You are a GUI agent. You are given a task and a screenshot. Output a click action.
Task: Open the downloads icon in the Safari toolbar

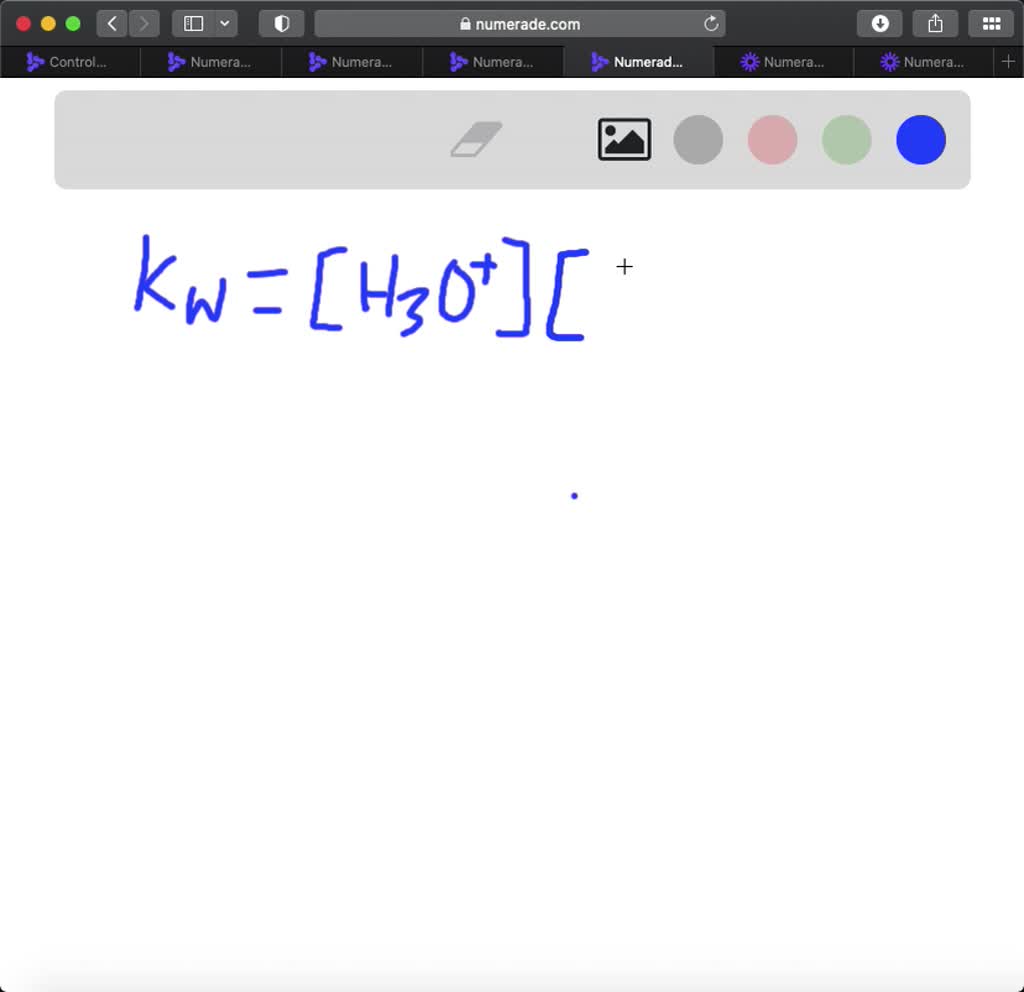click(879, 23)
